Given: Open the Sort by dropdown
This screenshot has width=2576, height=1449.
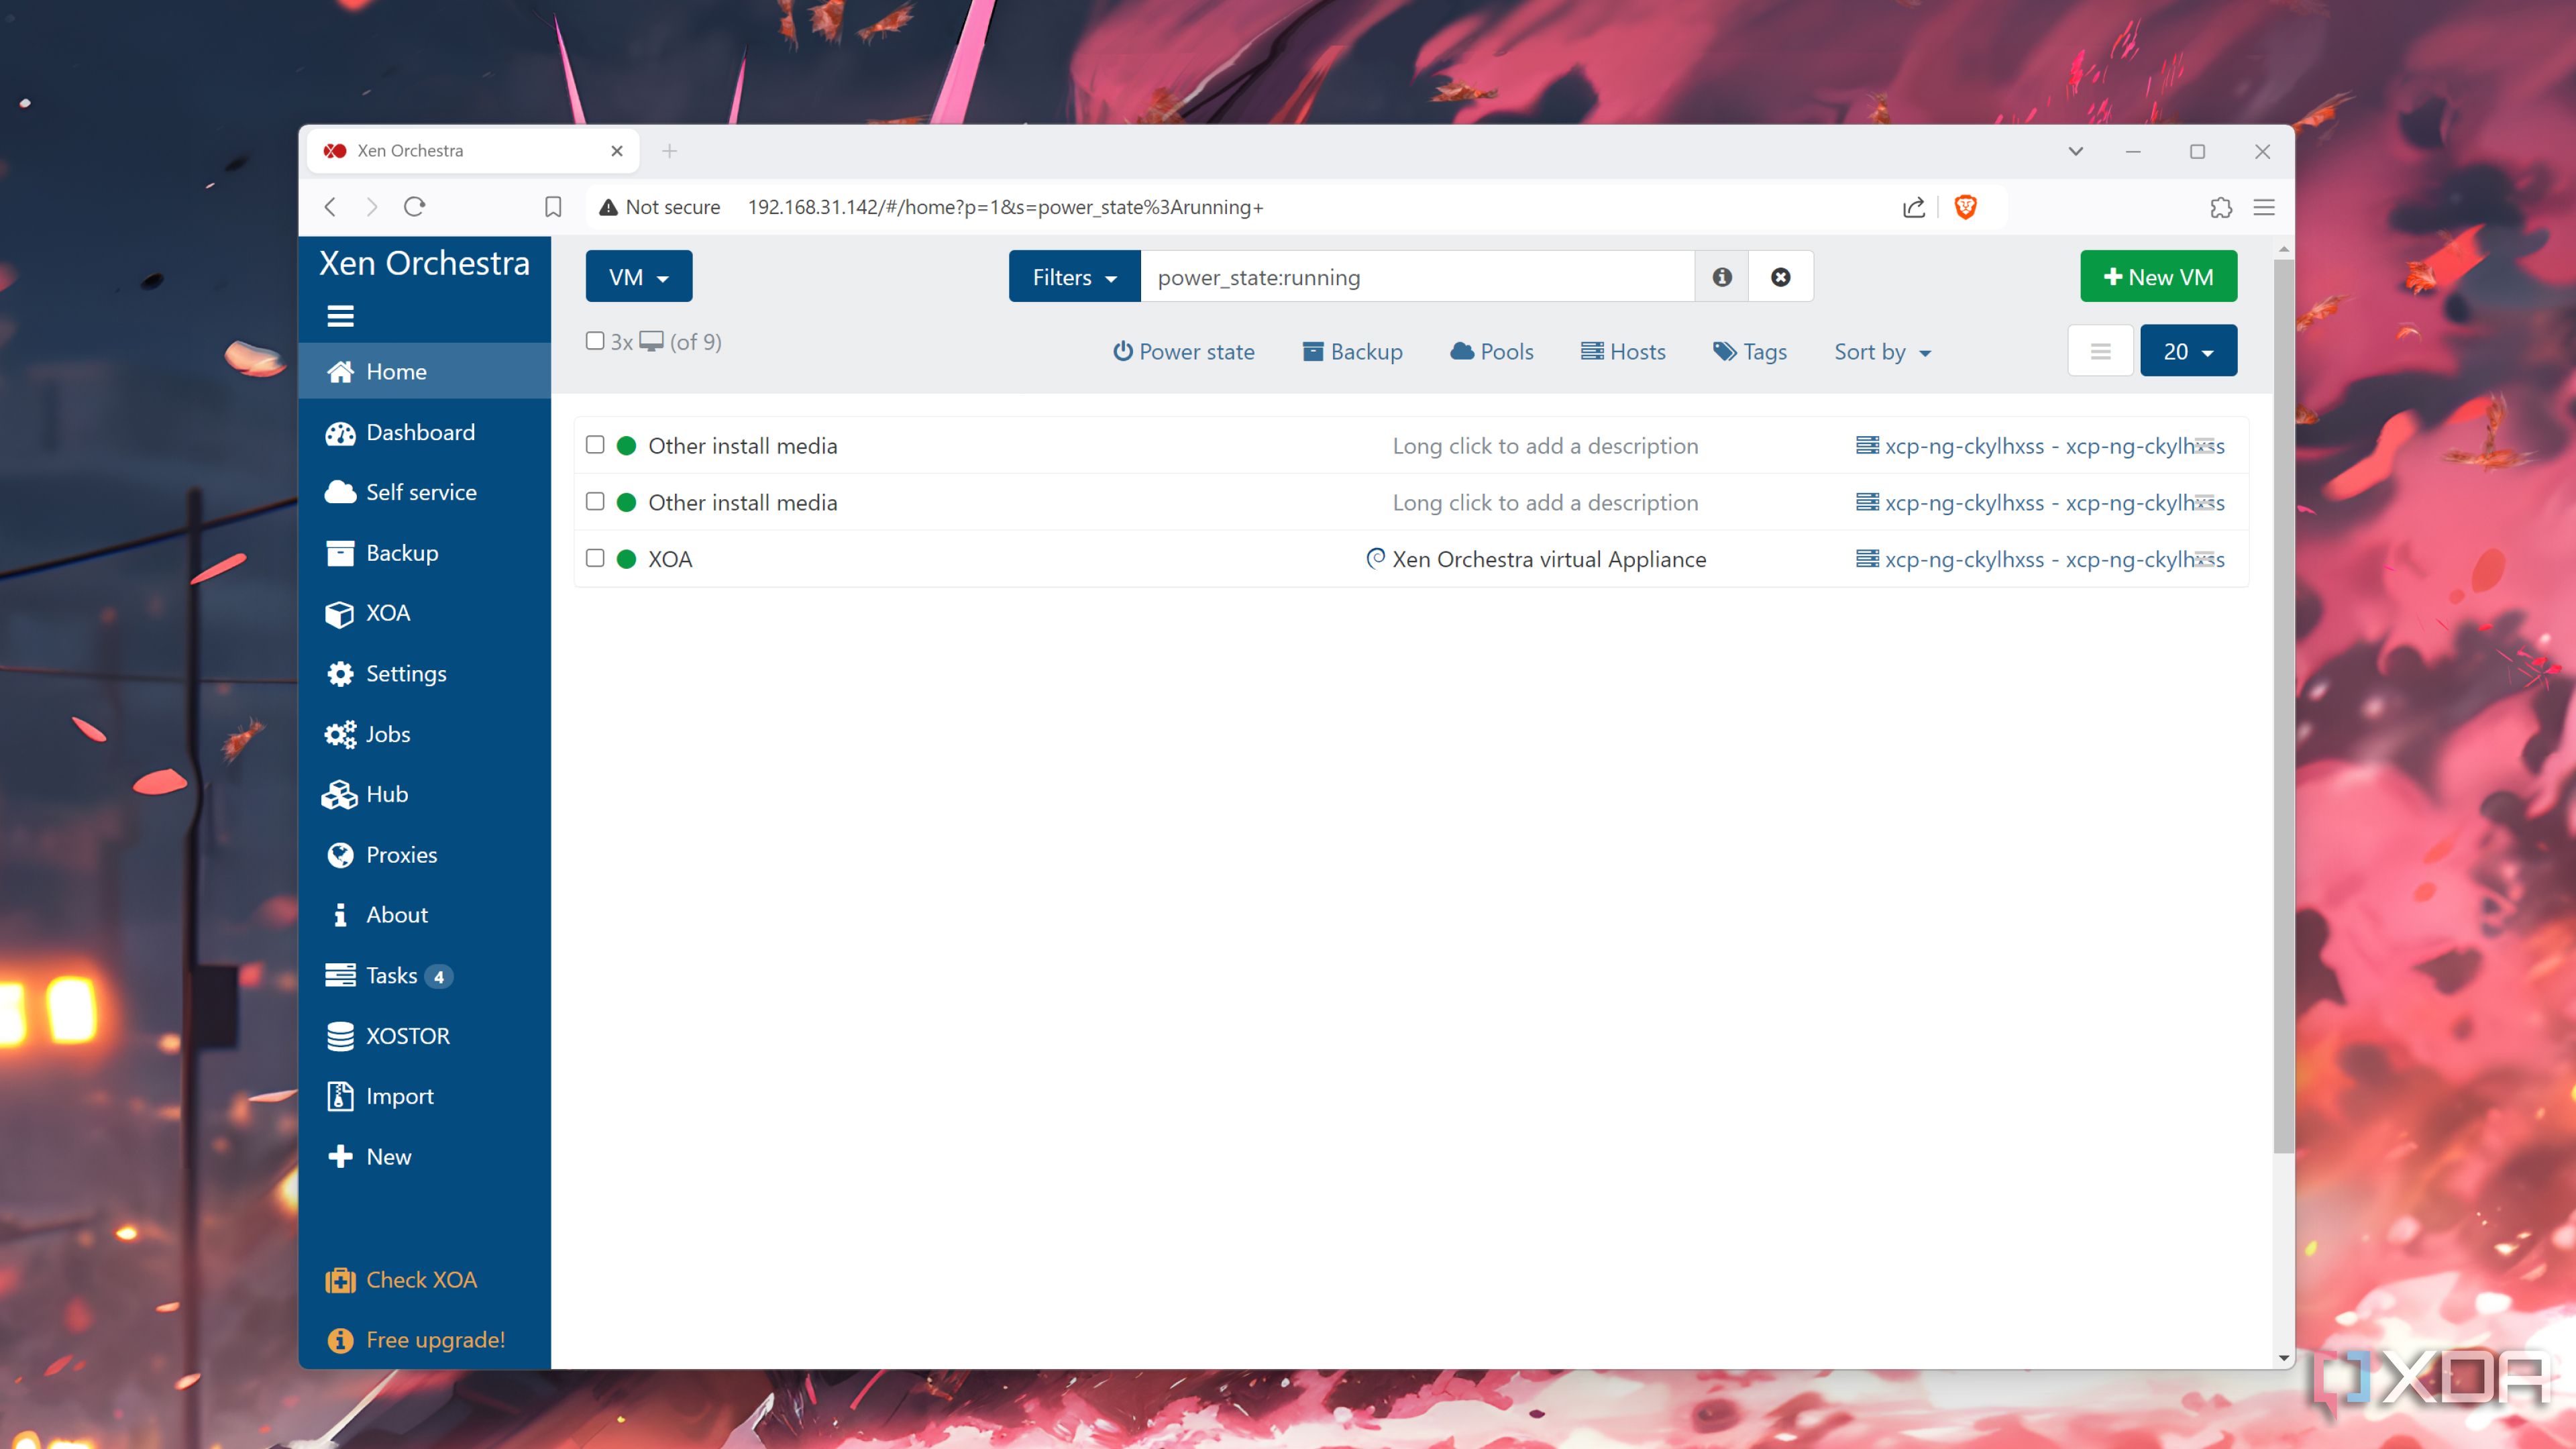Looking at the screenshot, I should (1882, 352).
